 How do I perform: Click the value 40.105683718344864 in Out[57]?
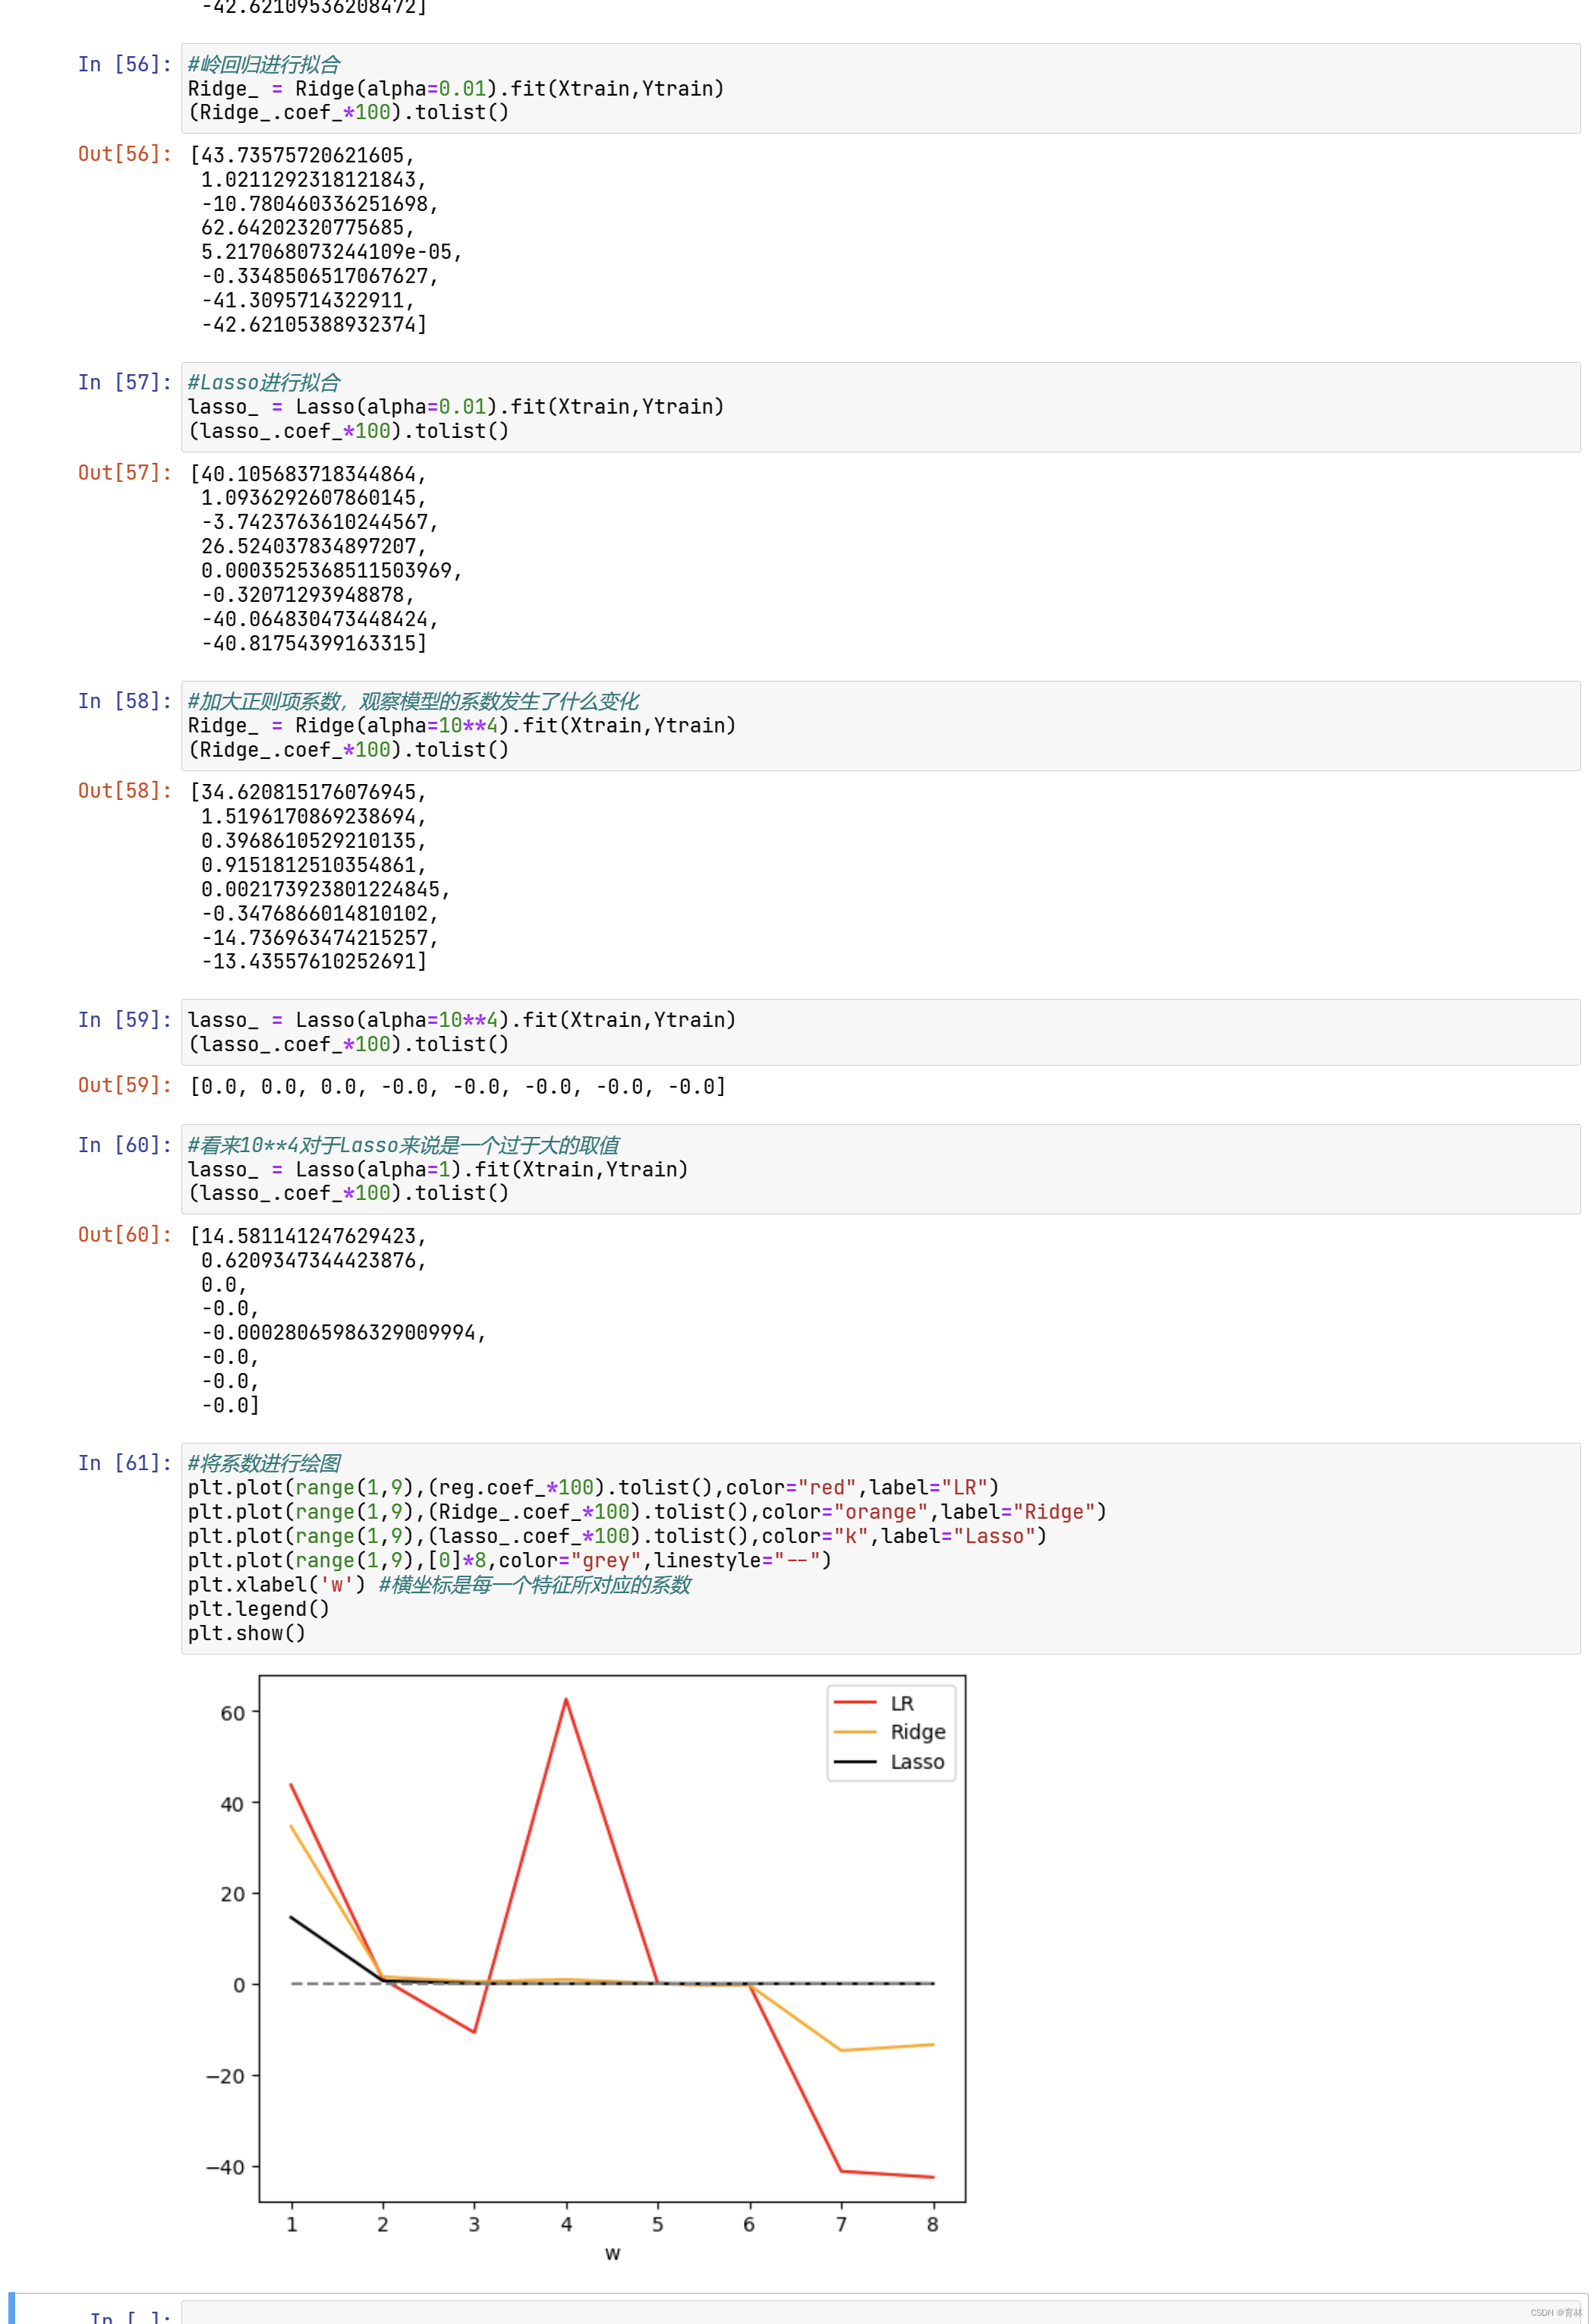[307, 474]
